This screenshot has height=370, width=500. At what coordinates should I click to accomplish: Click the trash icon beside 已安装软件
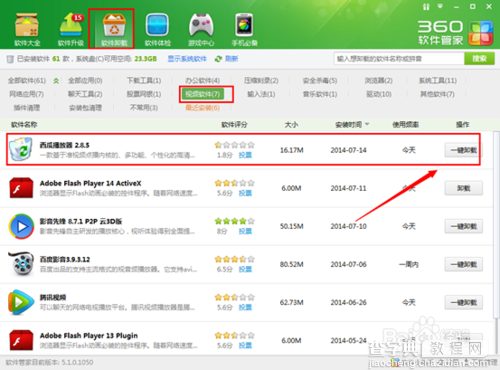click(10, 59)
